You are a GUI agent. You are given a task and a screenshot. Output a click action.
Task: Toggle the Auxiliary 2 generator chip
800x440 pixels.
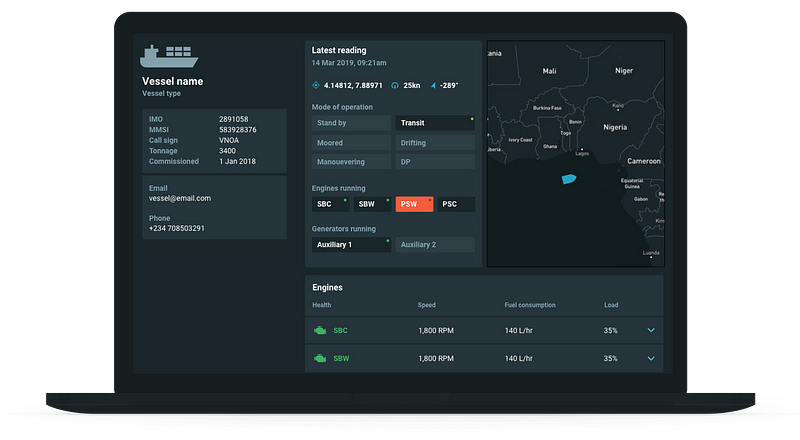click(435, 245)
